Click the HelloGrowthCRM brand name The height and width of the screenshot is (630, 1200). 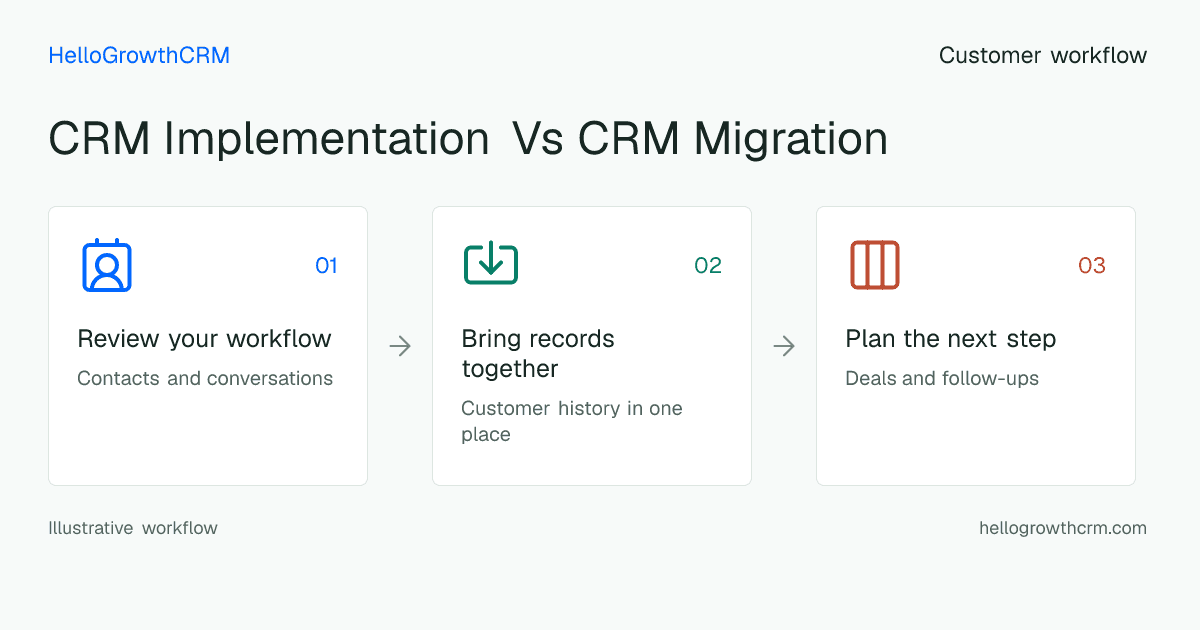pos(139,56)
